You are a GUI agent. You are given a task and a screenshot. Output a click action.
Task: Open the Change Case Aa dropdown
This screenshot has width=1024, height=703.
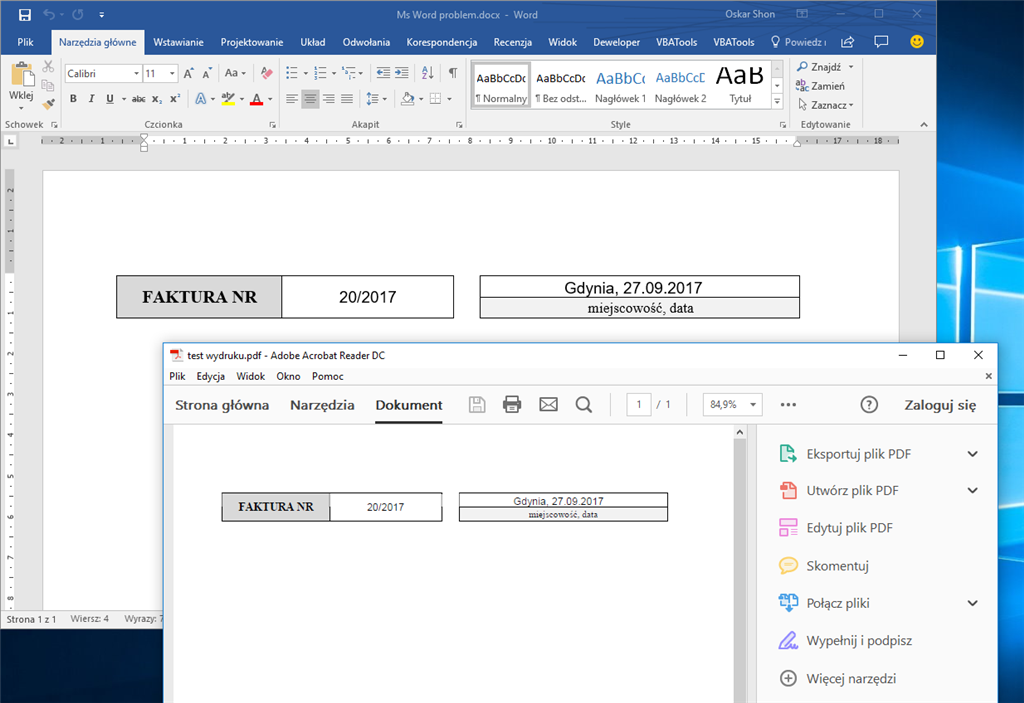click(234, 73)
